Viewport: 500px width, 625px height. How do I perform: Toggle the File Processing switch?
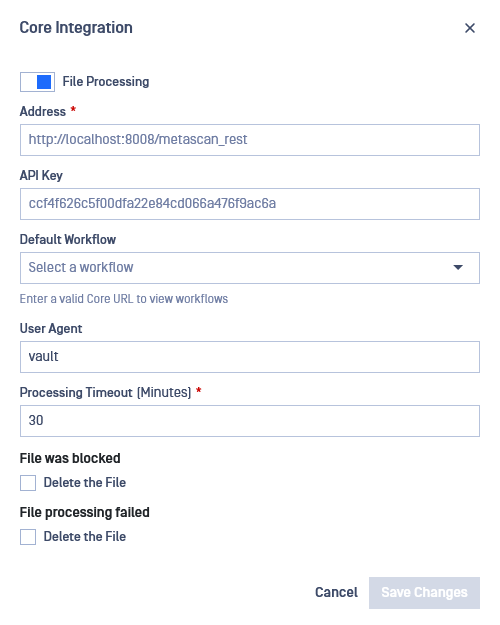tap(37, 82)
